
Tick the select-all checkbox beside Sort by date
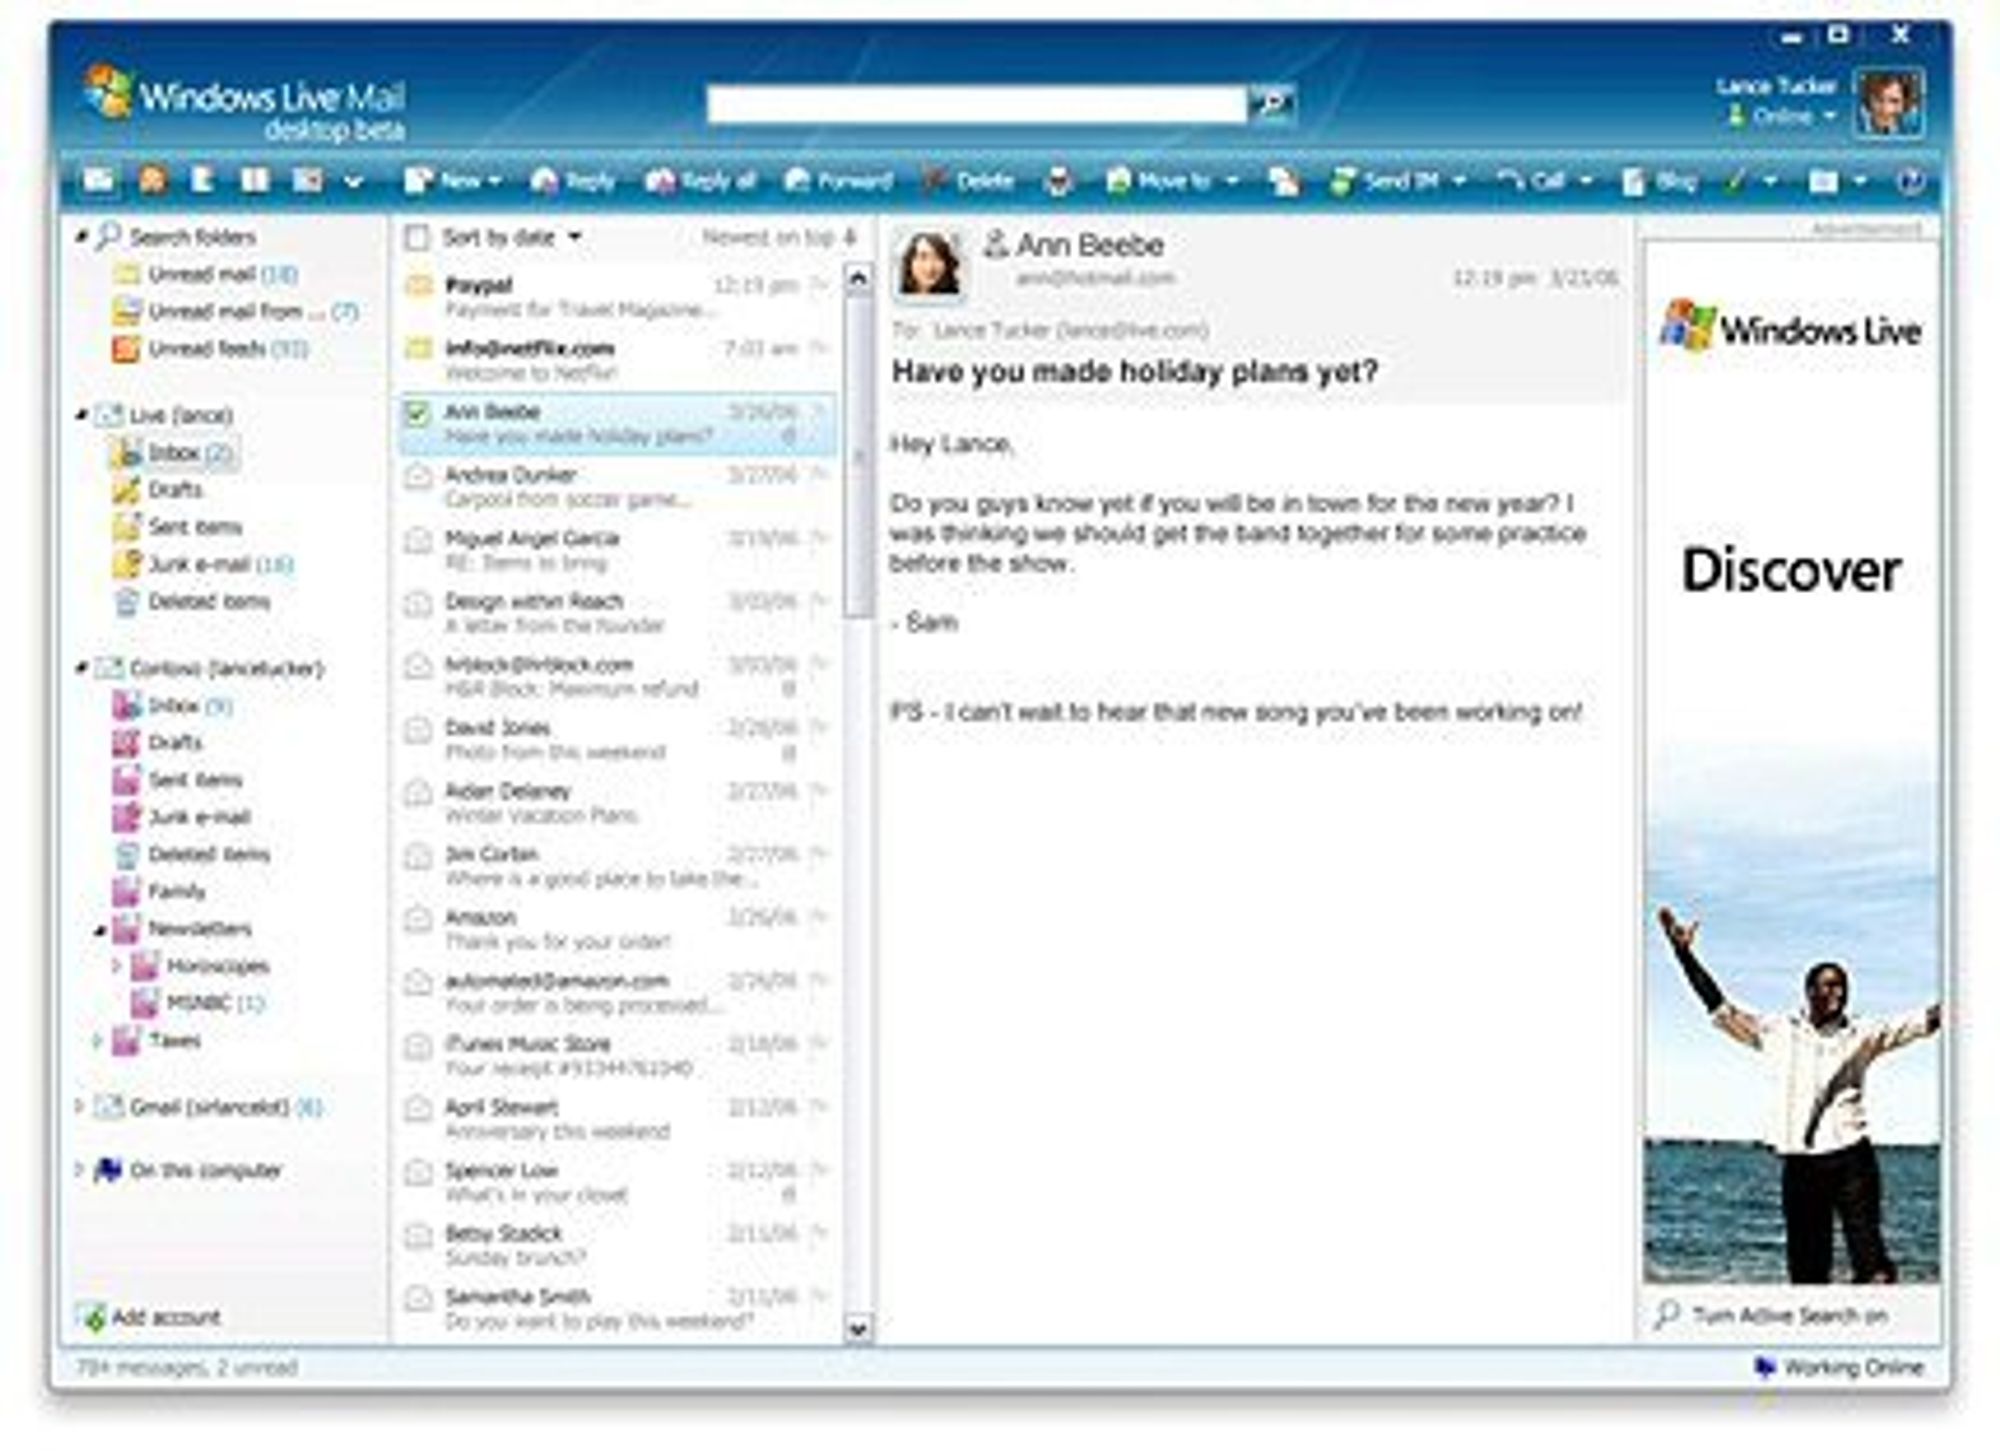coord(416,237)
